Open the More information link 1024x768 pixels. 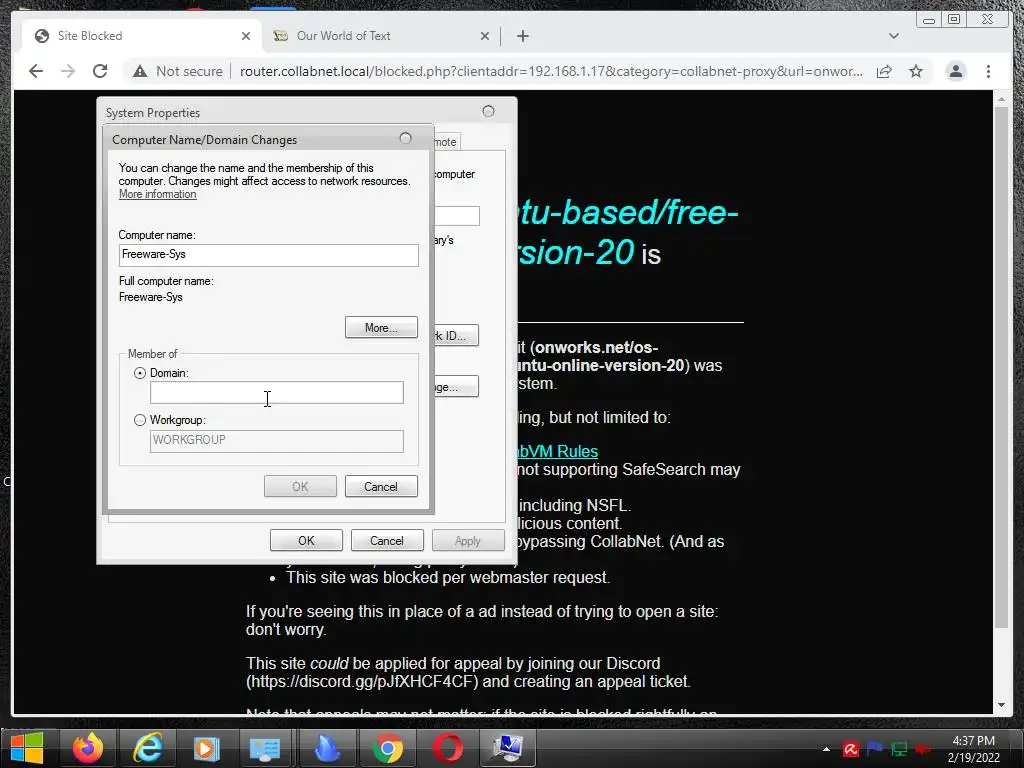tap(157, 194)
